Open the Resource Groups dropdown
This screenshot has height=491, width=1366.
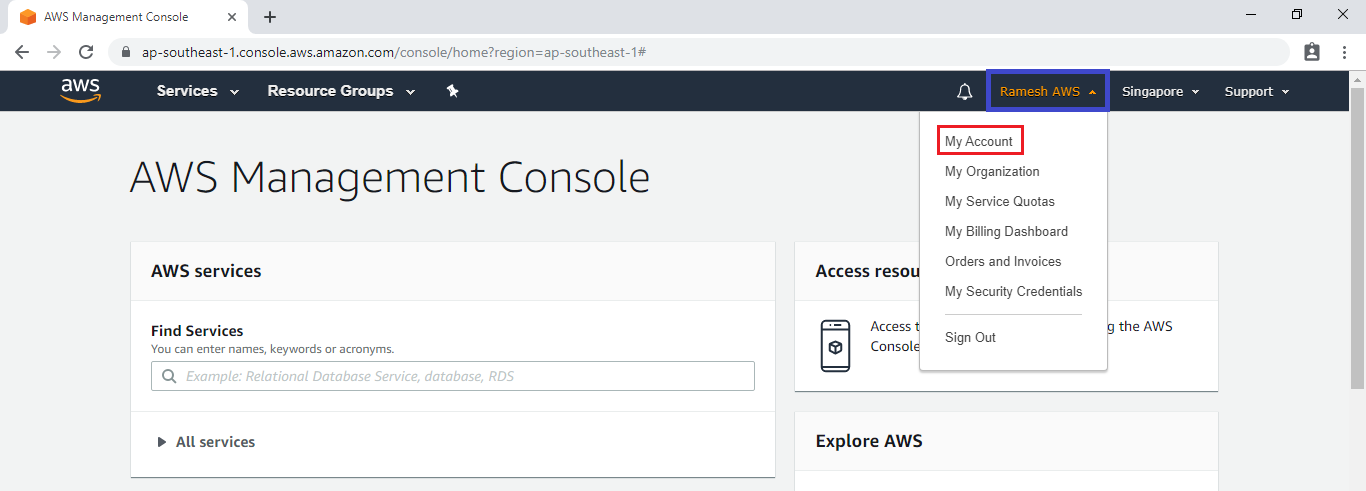pyautogui.click(x=341, y=91)
